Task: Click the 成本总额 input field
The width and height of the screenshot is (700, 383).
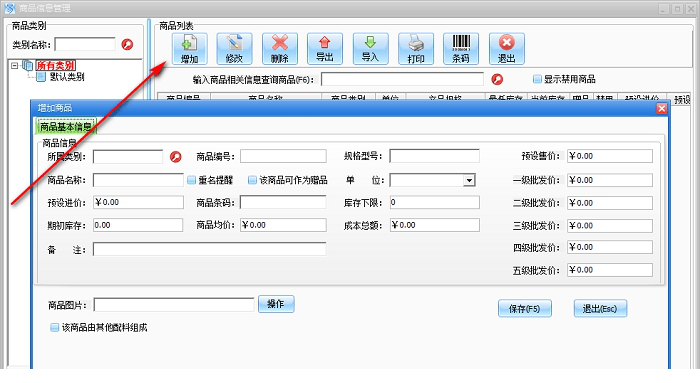Action: point(434,225)
